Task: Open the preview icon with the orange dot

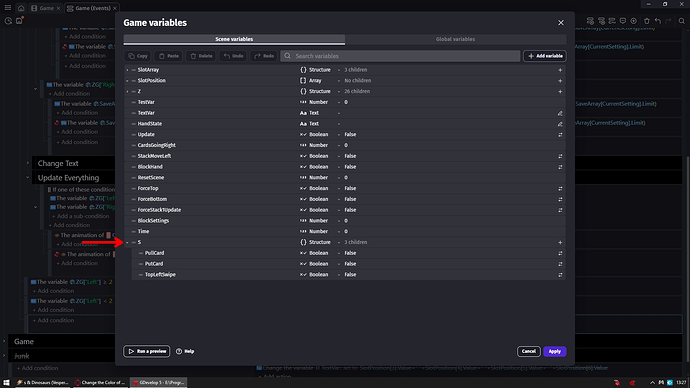Action: click(x=19, y=21)
